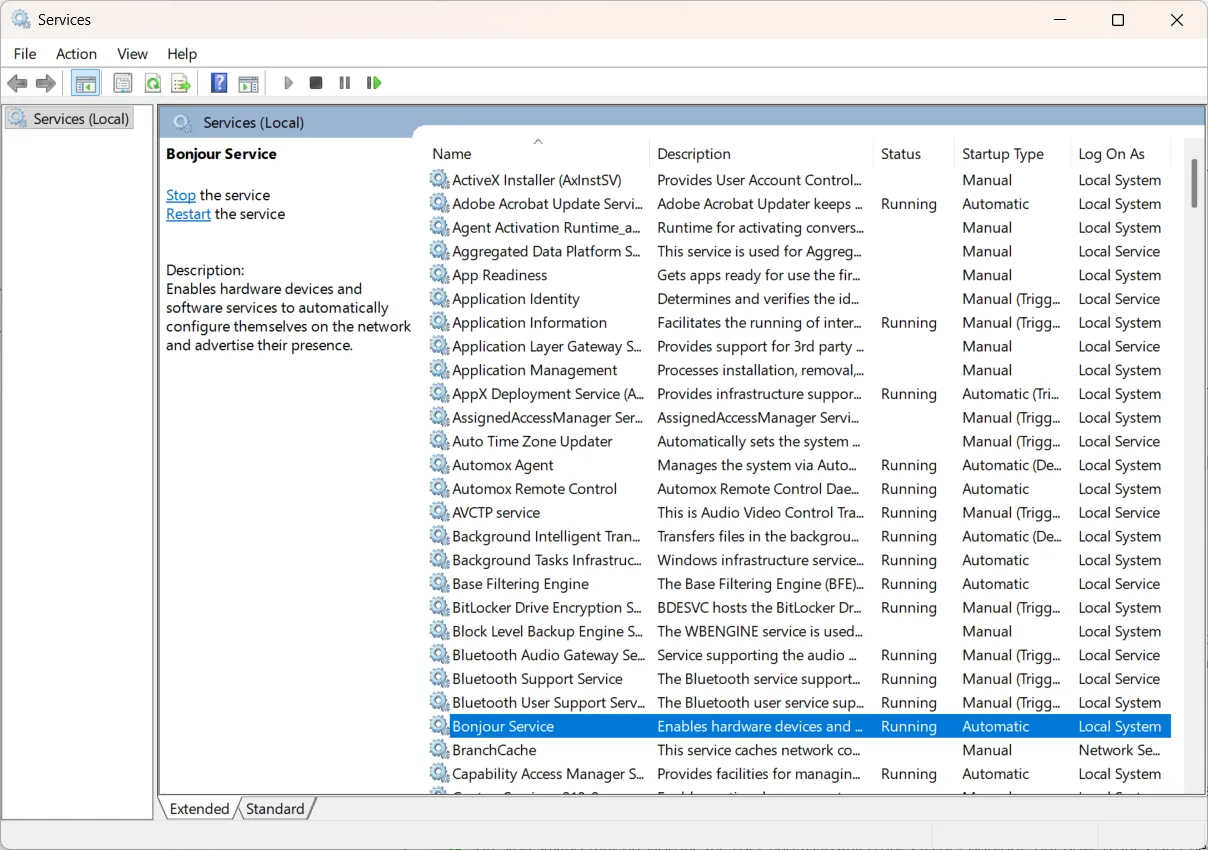This screenshot has width=1208, height=850.
Task: Click Network Se... log on cell for BranchCache
Action: pyautogui.click(x=1119, y=750)
